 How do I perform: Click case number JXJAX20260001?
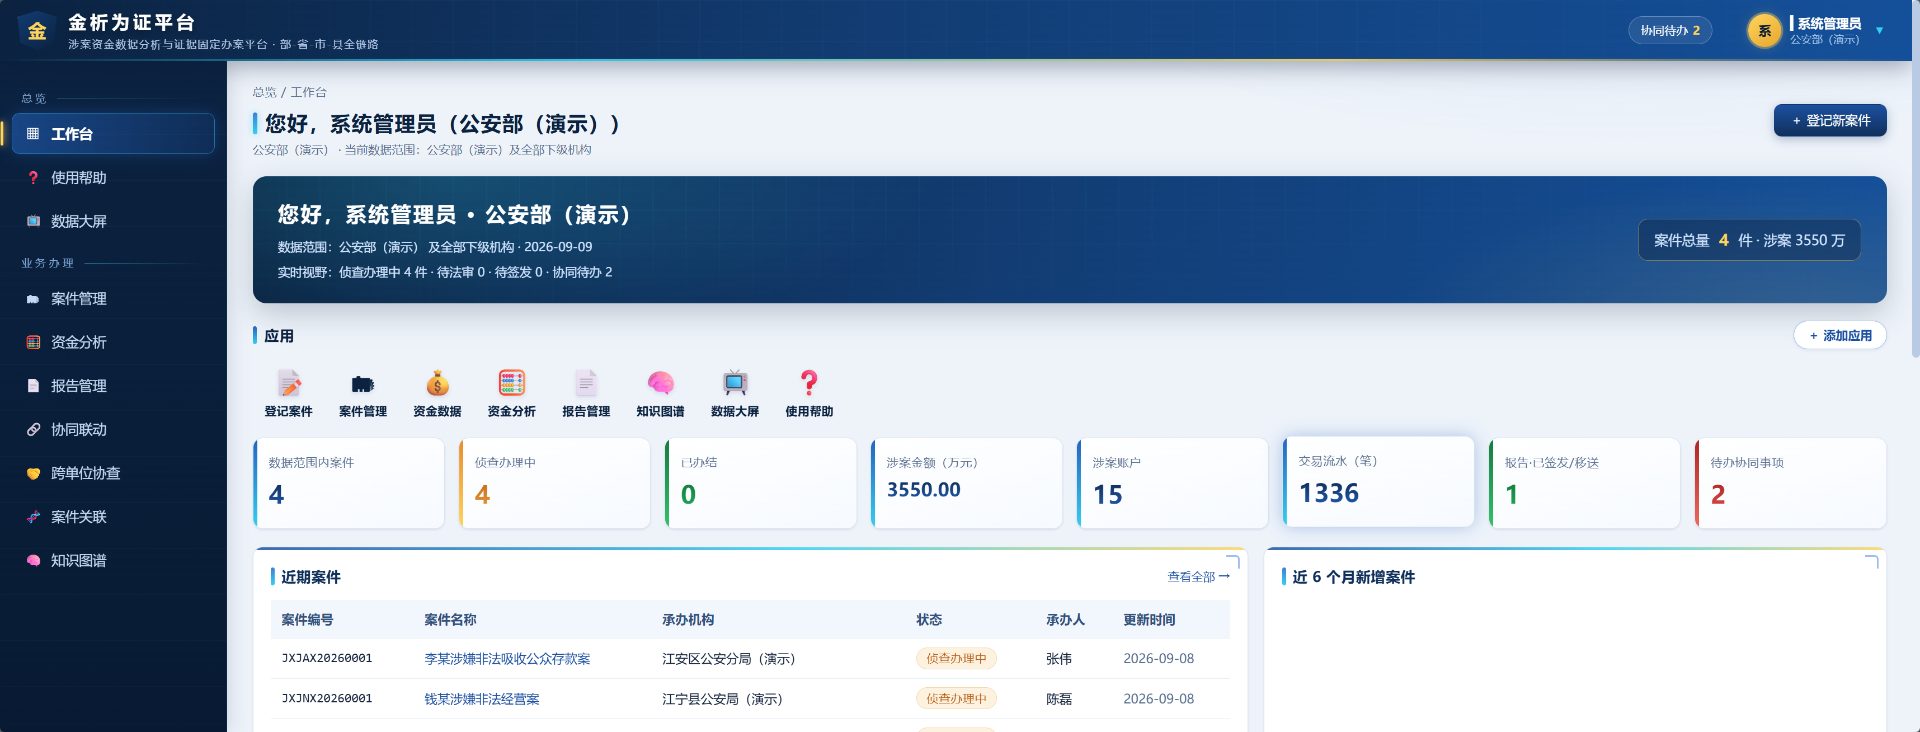327,659
